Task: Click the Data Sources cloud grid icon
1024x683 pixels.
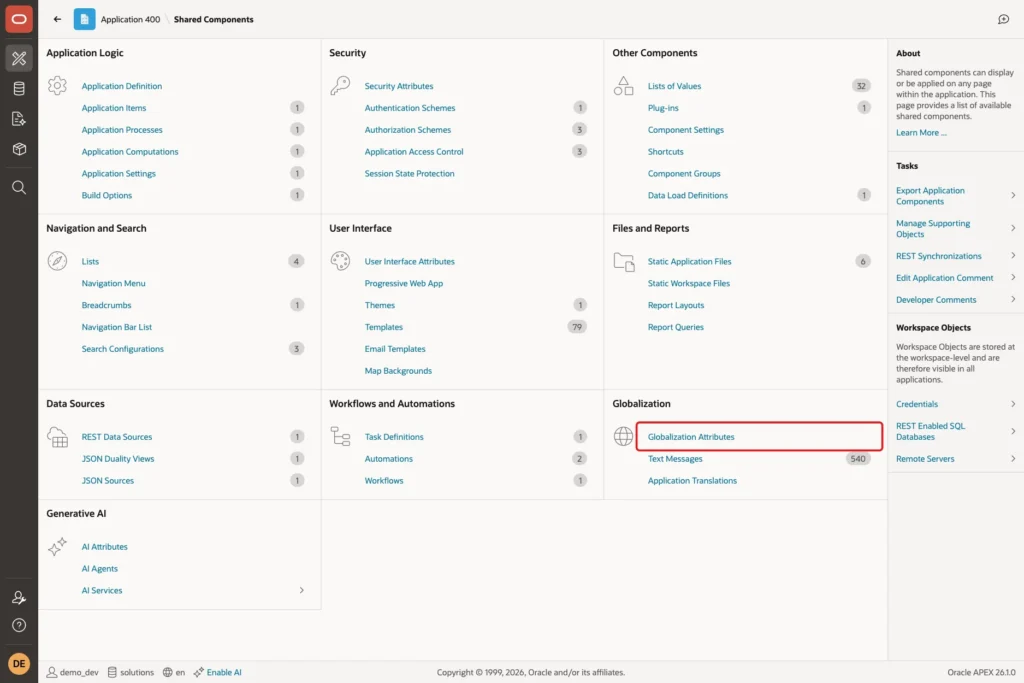Action: (x=57, y=437)
